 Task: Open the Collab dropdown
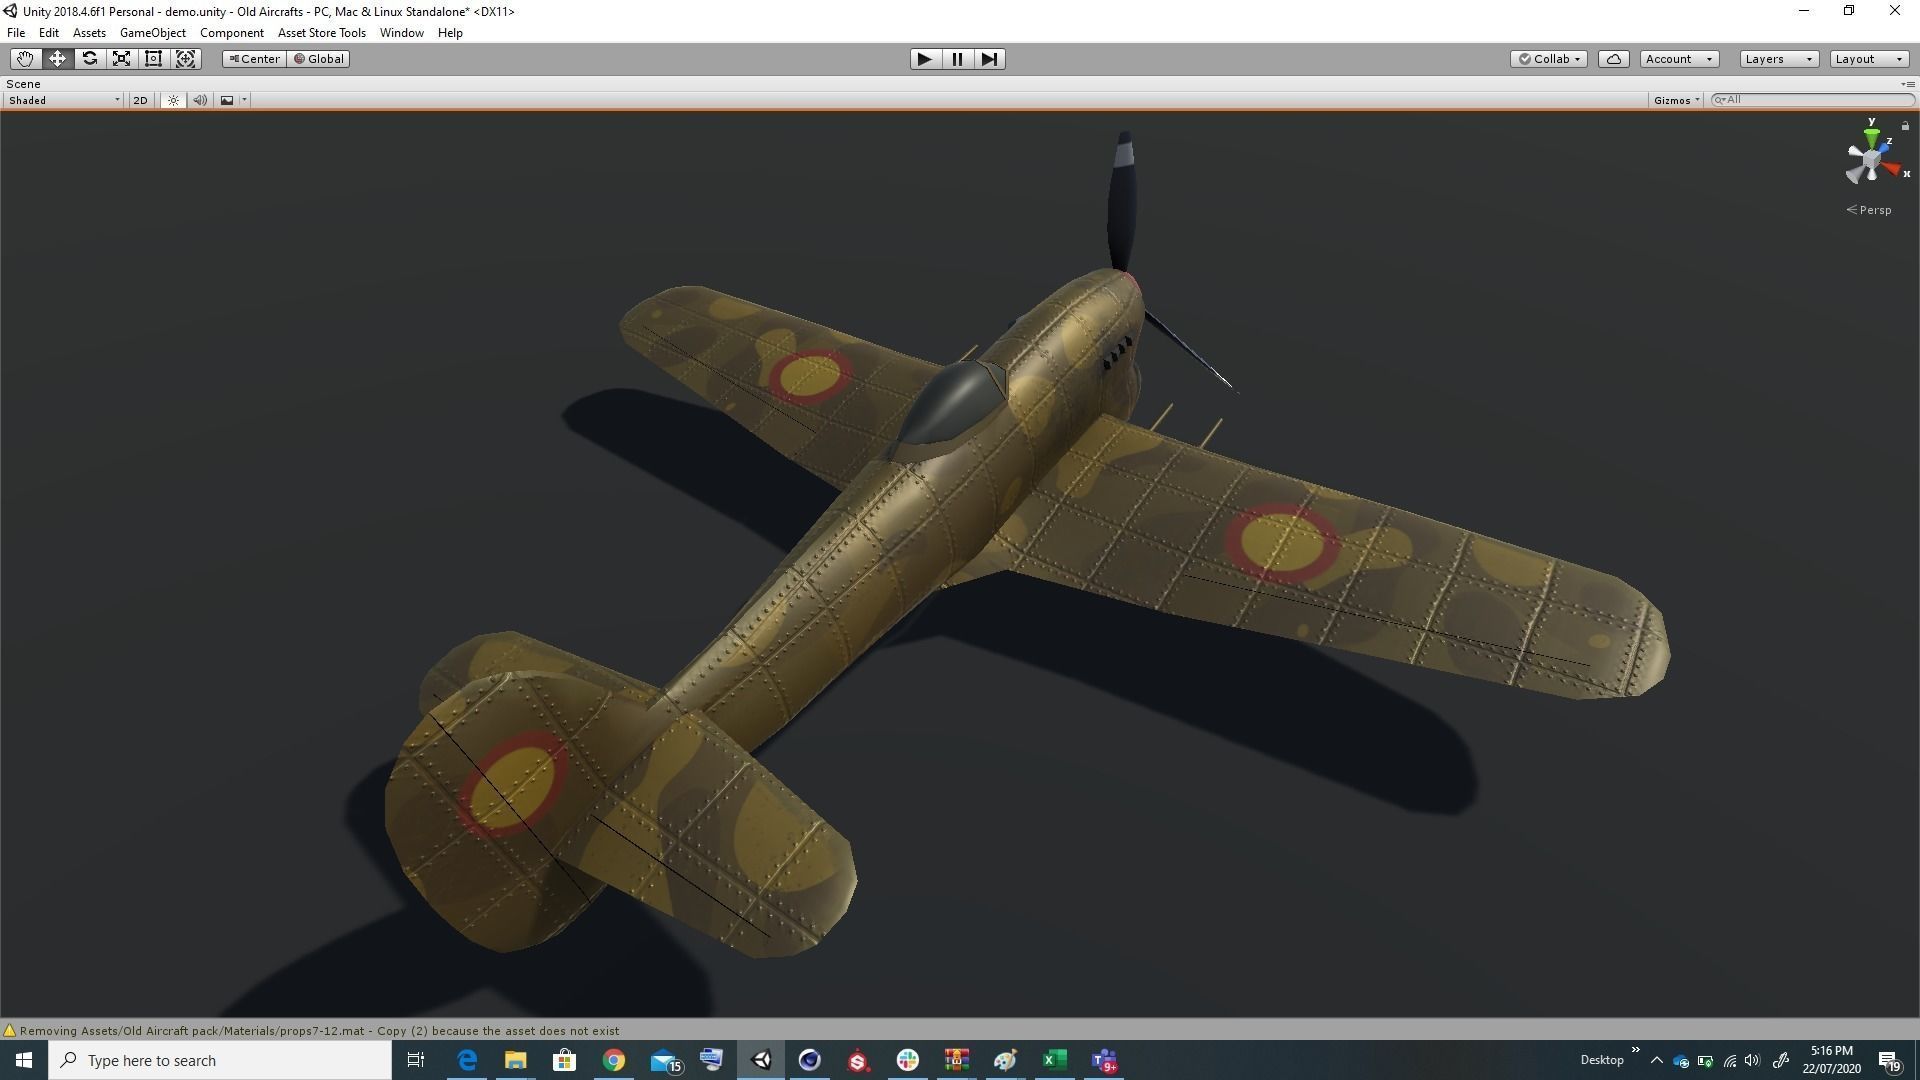(x=1549, y=59)
